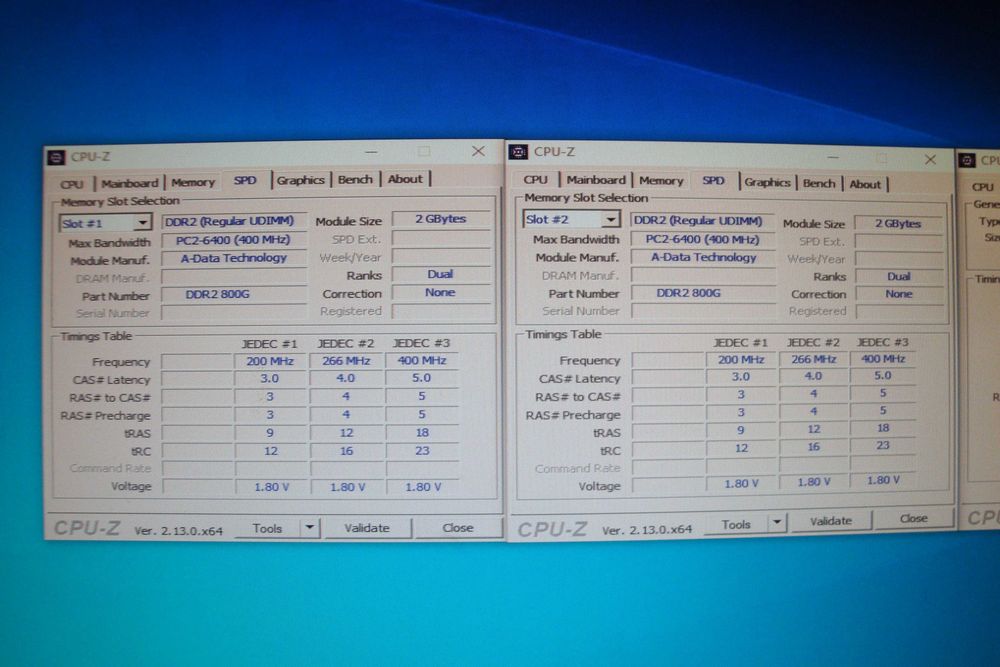Open Memory tab in Slot #1 window

coord(193,182)
